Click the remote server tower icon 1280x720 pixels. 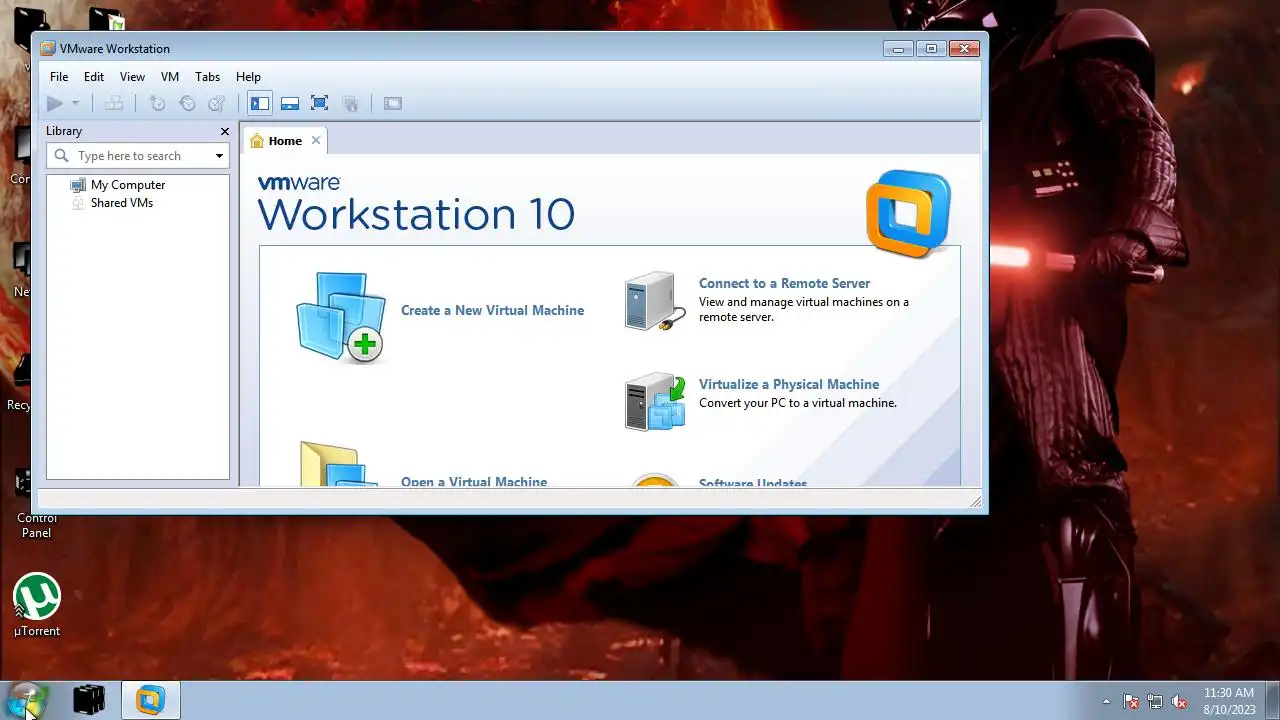[x=655, y=300]
